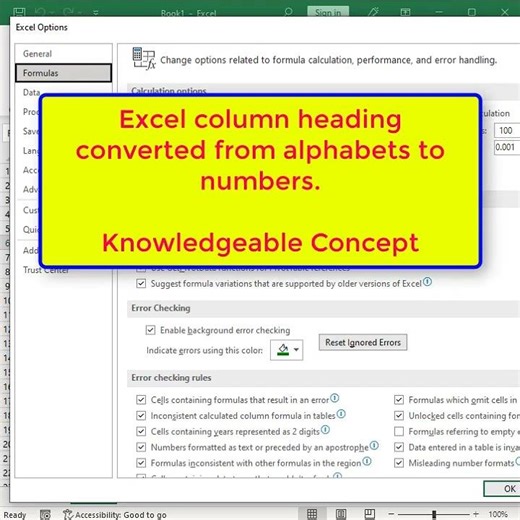Click the 100% zoom level indicator

pyautogui.click(x=498, y=514)
